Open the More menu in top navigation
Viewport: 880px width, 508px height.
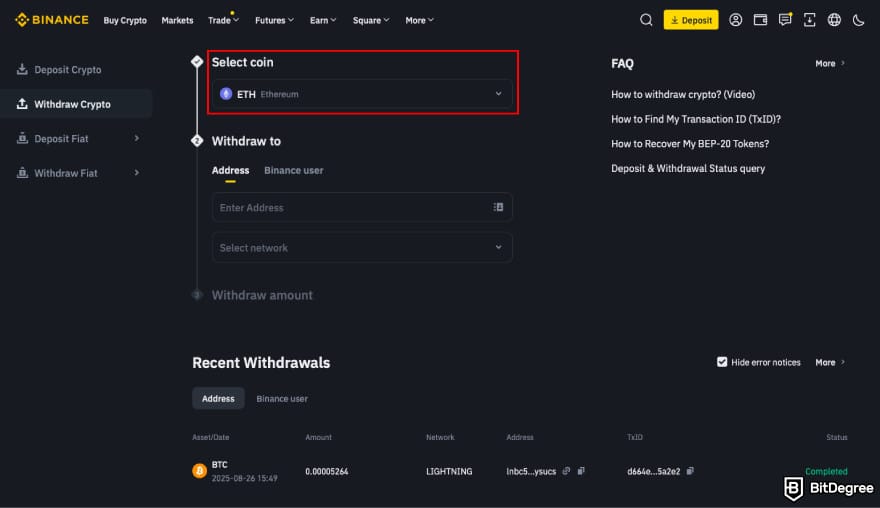(419, 20)
